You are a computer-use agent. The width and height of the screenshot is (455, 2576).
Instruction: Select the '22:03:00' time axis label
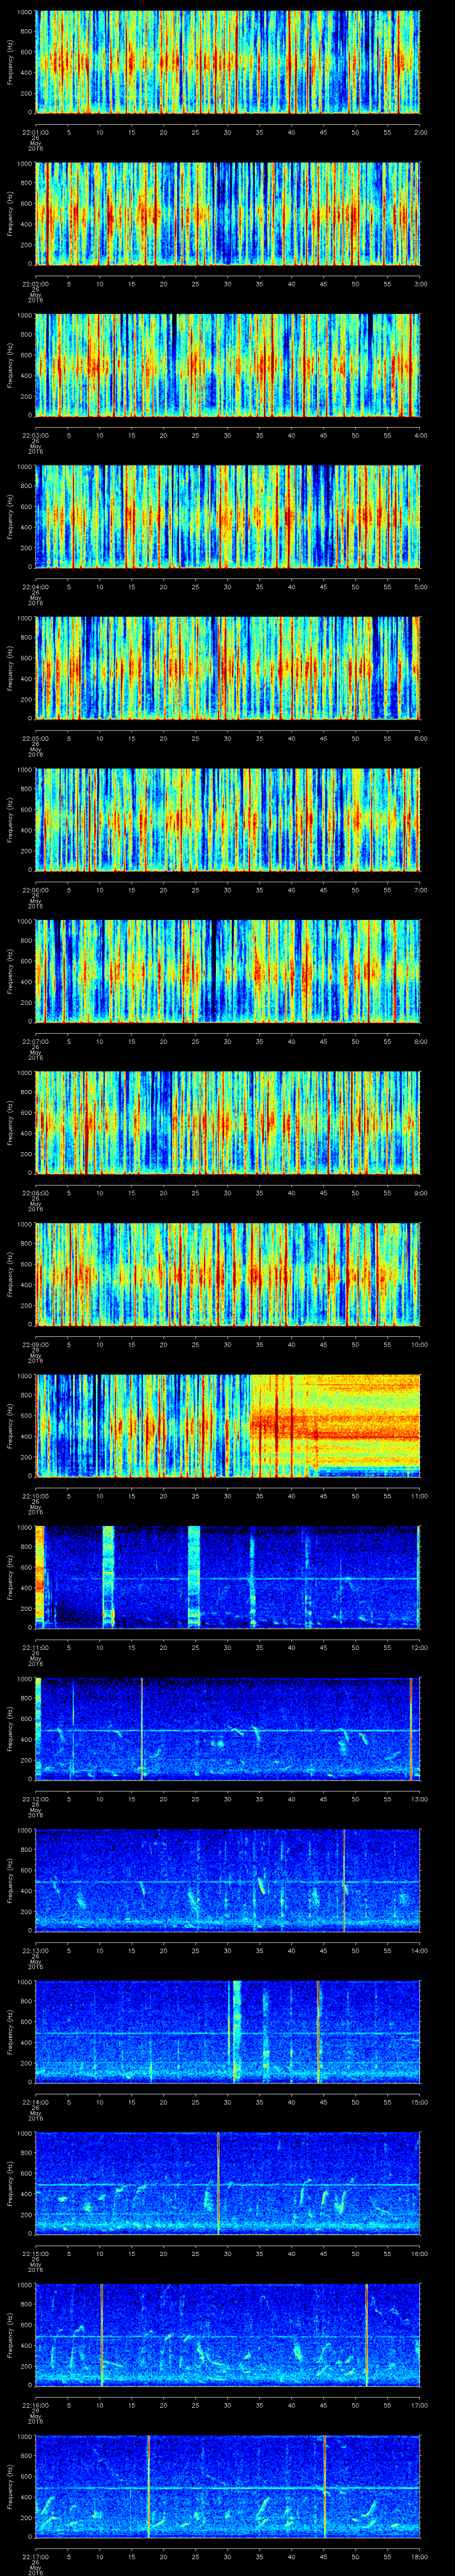(35, 435)
